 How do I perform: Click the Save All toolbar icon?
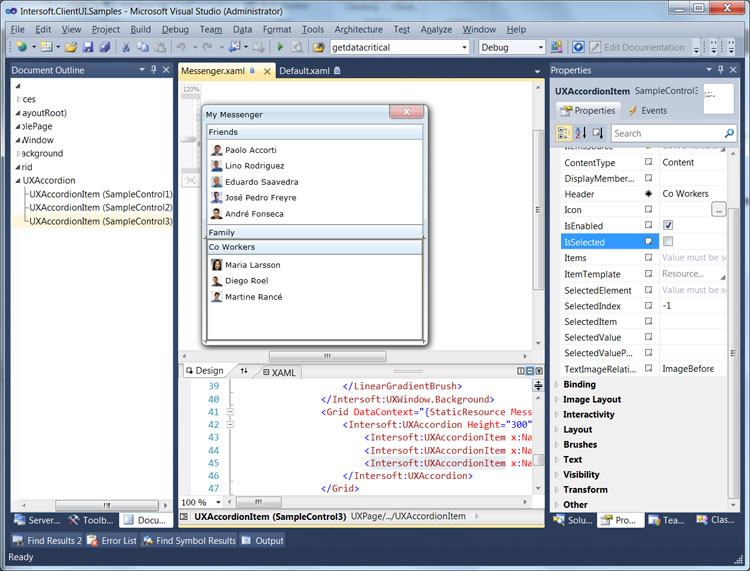point(105,47)
